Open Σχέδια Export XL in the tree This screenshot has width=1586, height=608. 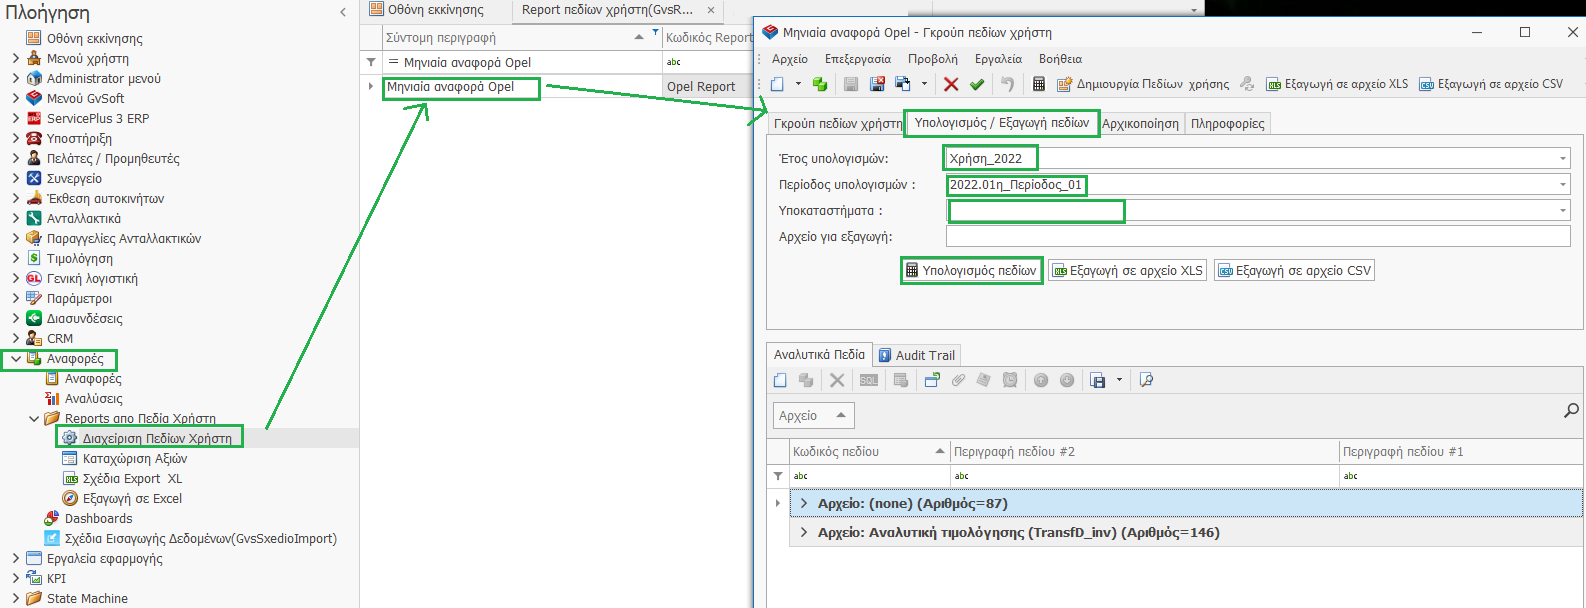coord(132,478)
